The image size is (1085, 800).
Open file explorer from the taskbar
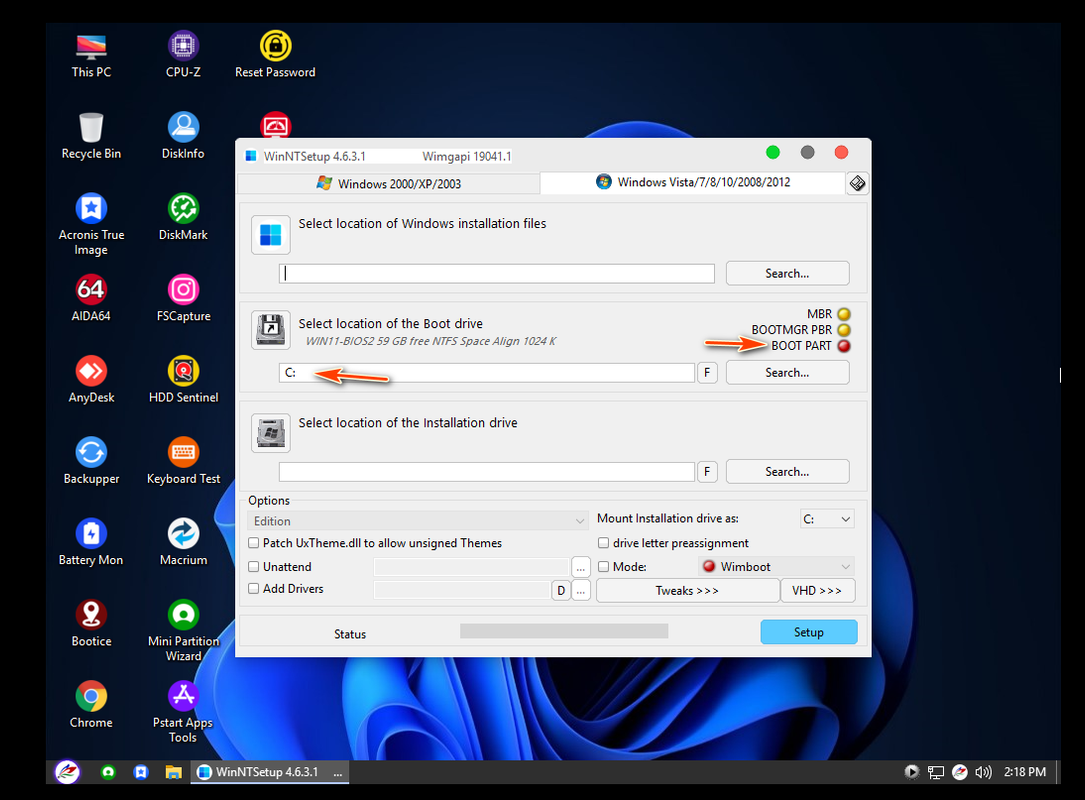point(173,772)
